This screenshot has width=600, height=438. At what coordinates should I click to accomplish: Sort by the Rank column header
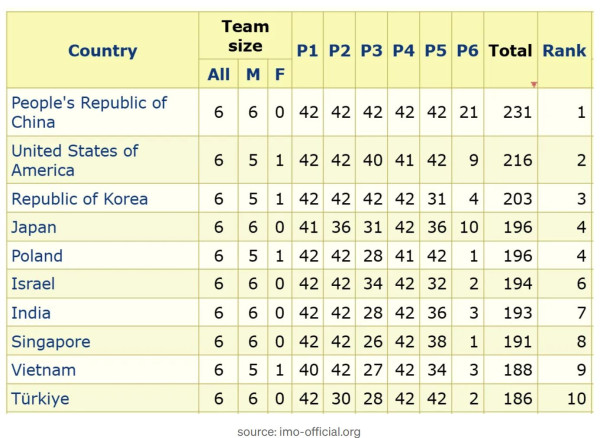[564, 50]
